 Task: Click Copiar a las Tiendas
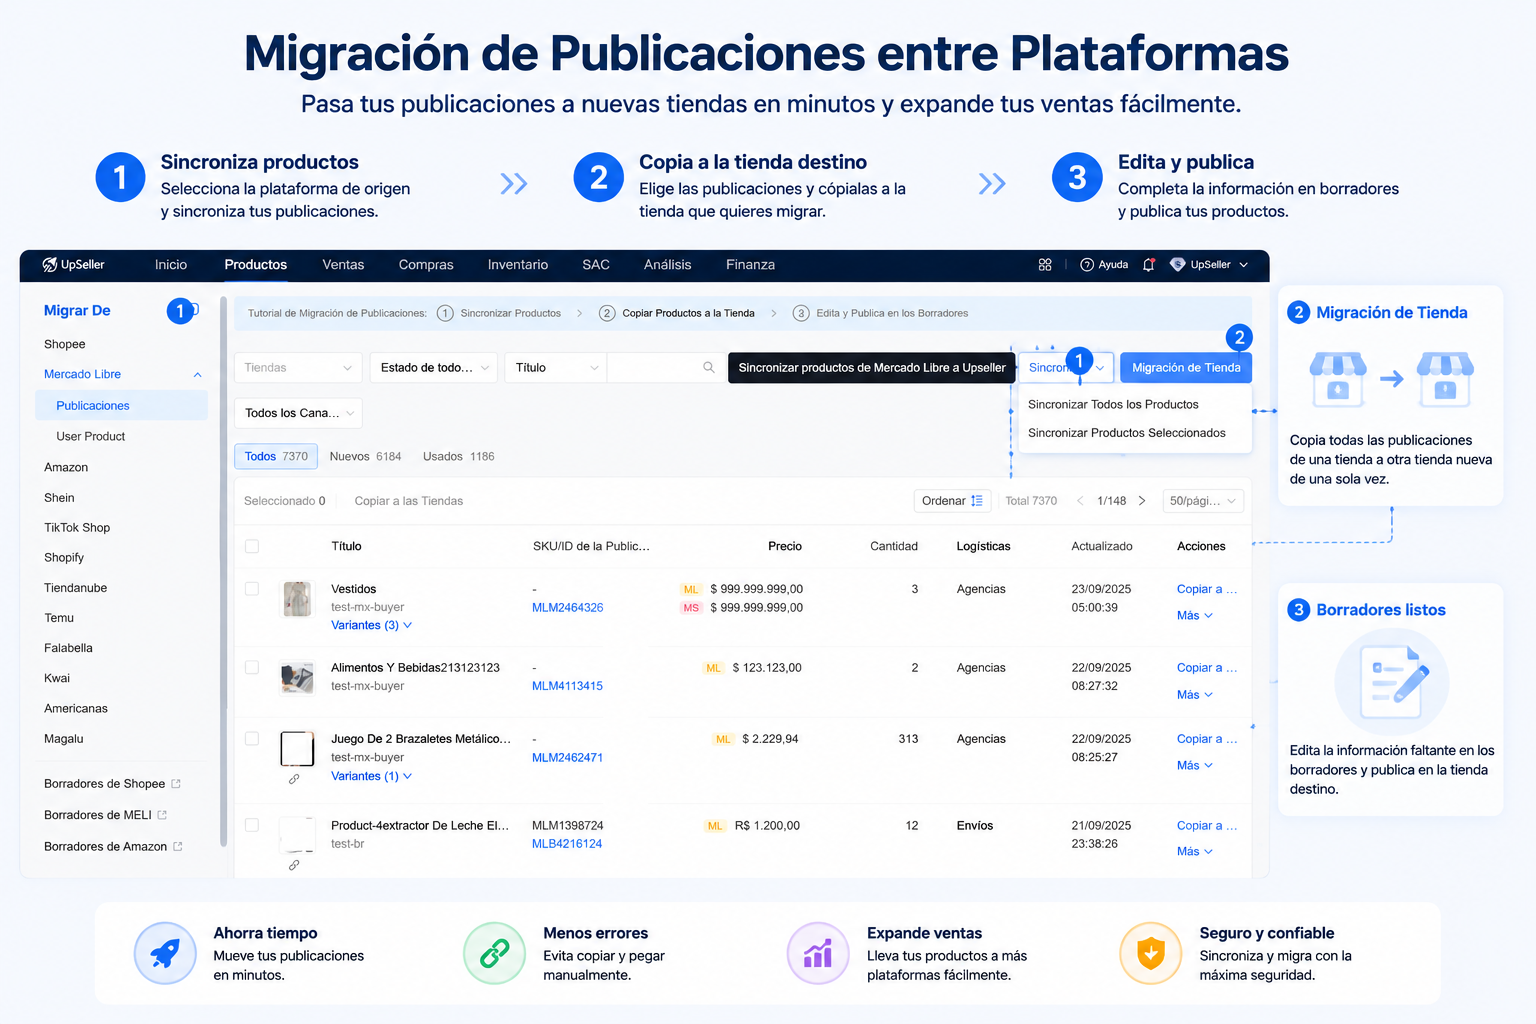[x=409, y=501]
